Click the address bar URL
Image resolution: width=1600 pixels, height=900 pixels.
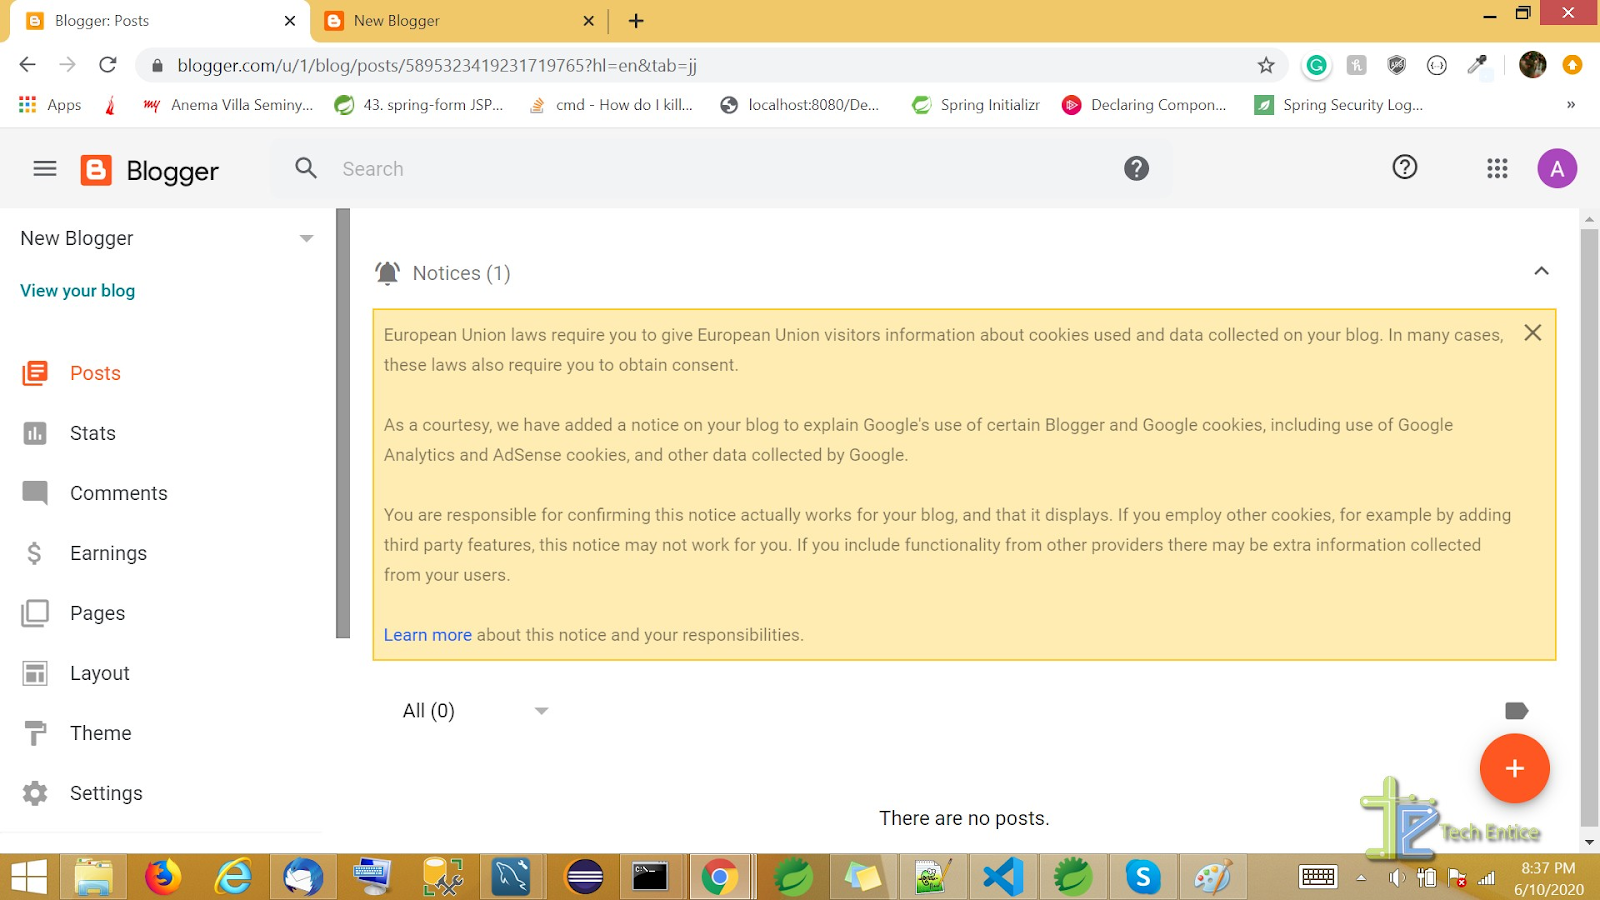[x=437, y=65]
